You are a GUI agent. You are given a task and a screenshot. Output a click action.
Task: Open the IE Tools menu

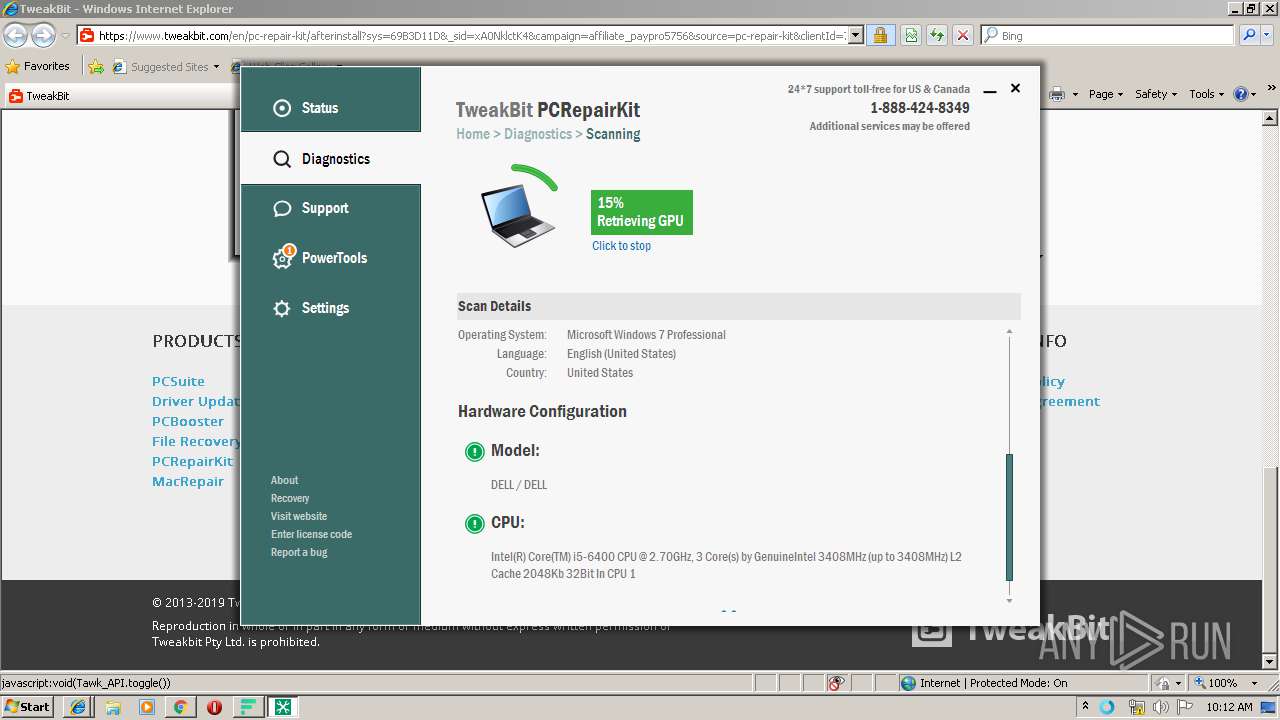1207,94
